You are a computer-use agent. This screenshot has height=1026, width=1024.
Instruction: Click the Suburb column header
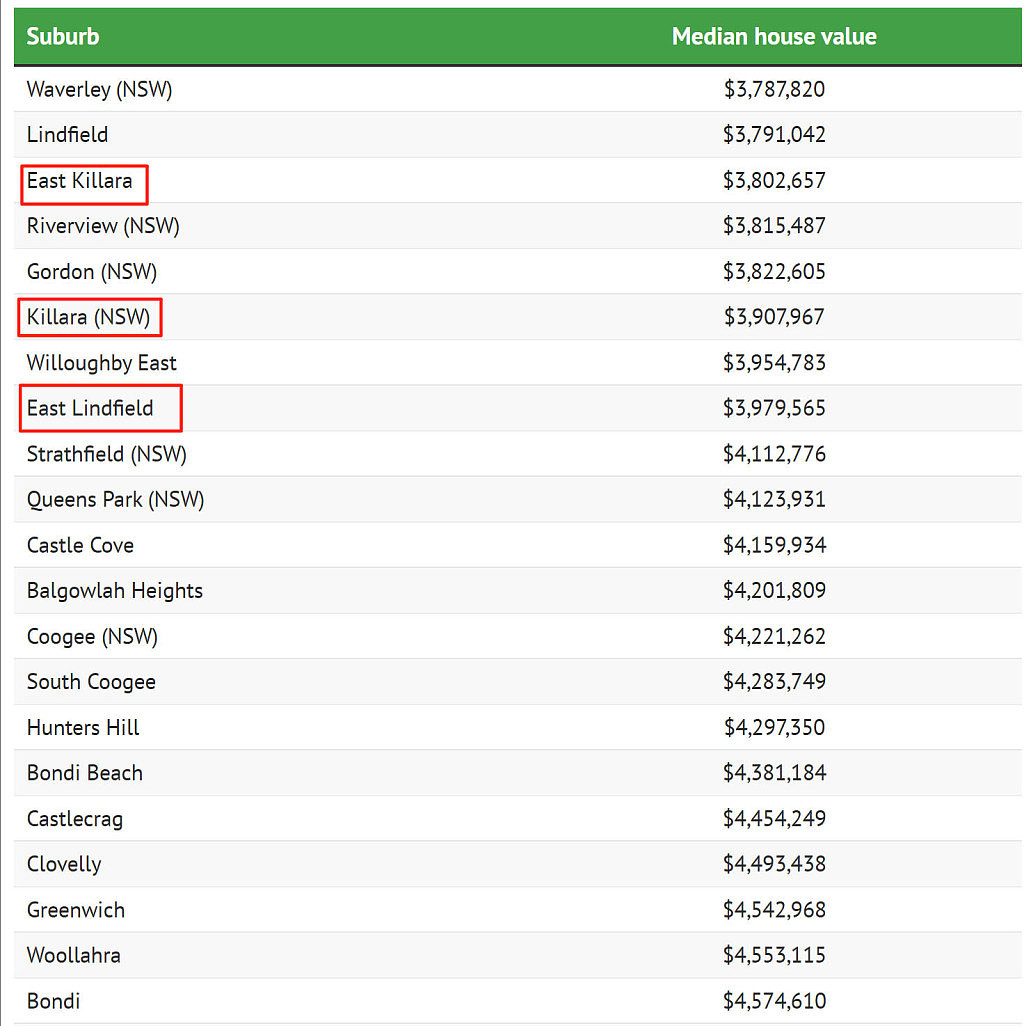(63, 37)
